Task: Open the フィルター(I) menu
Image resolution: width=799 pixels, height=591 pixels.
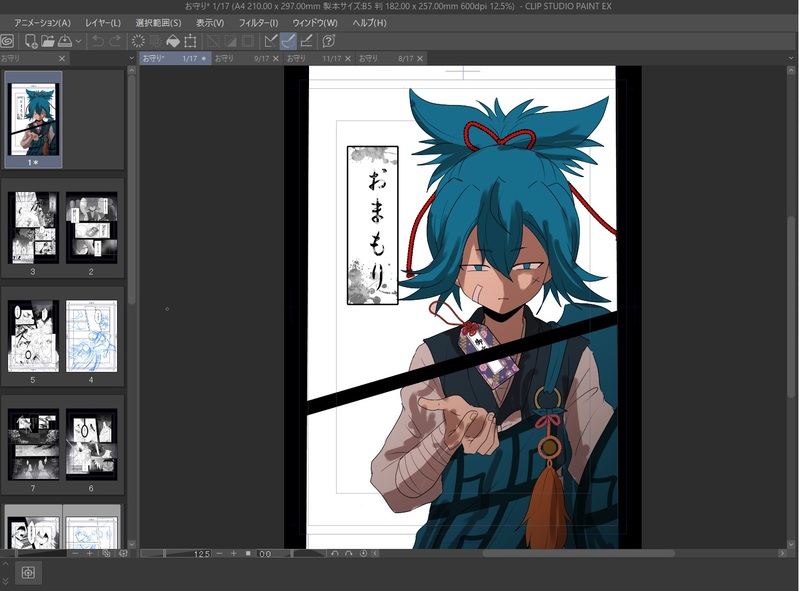Action: pos(258,23)
